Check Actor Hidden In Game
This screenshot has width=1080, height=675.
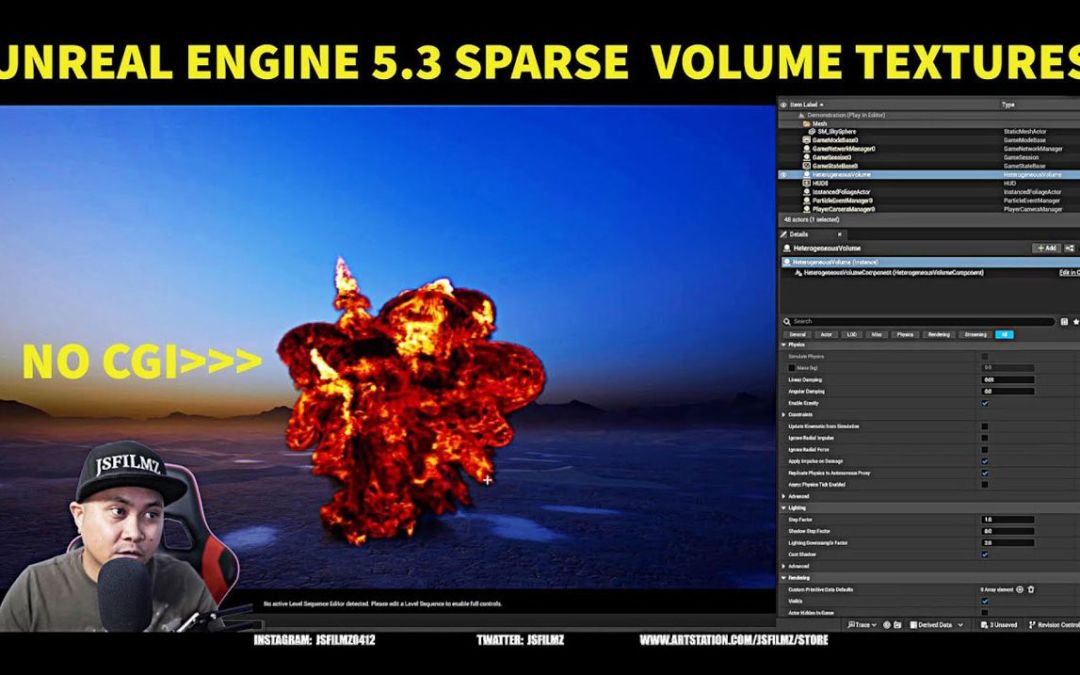(985, 612)
